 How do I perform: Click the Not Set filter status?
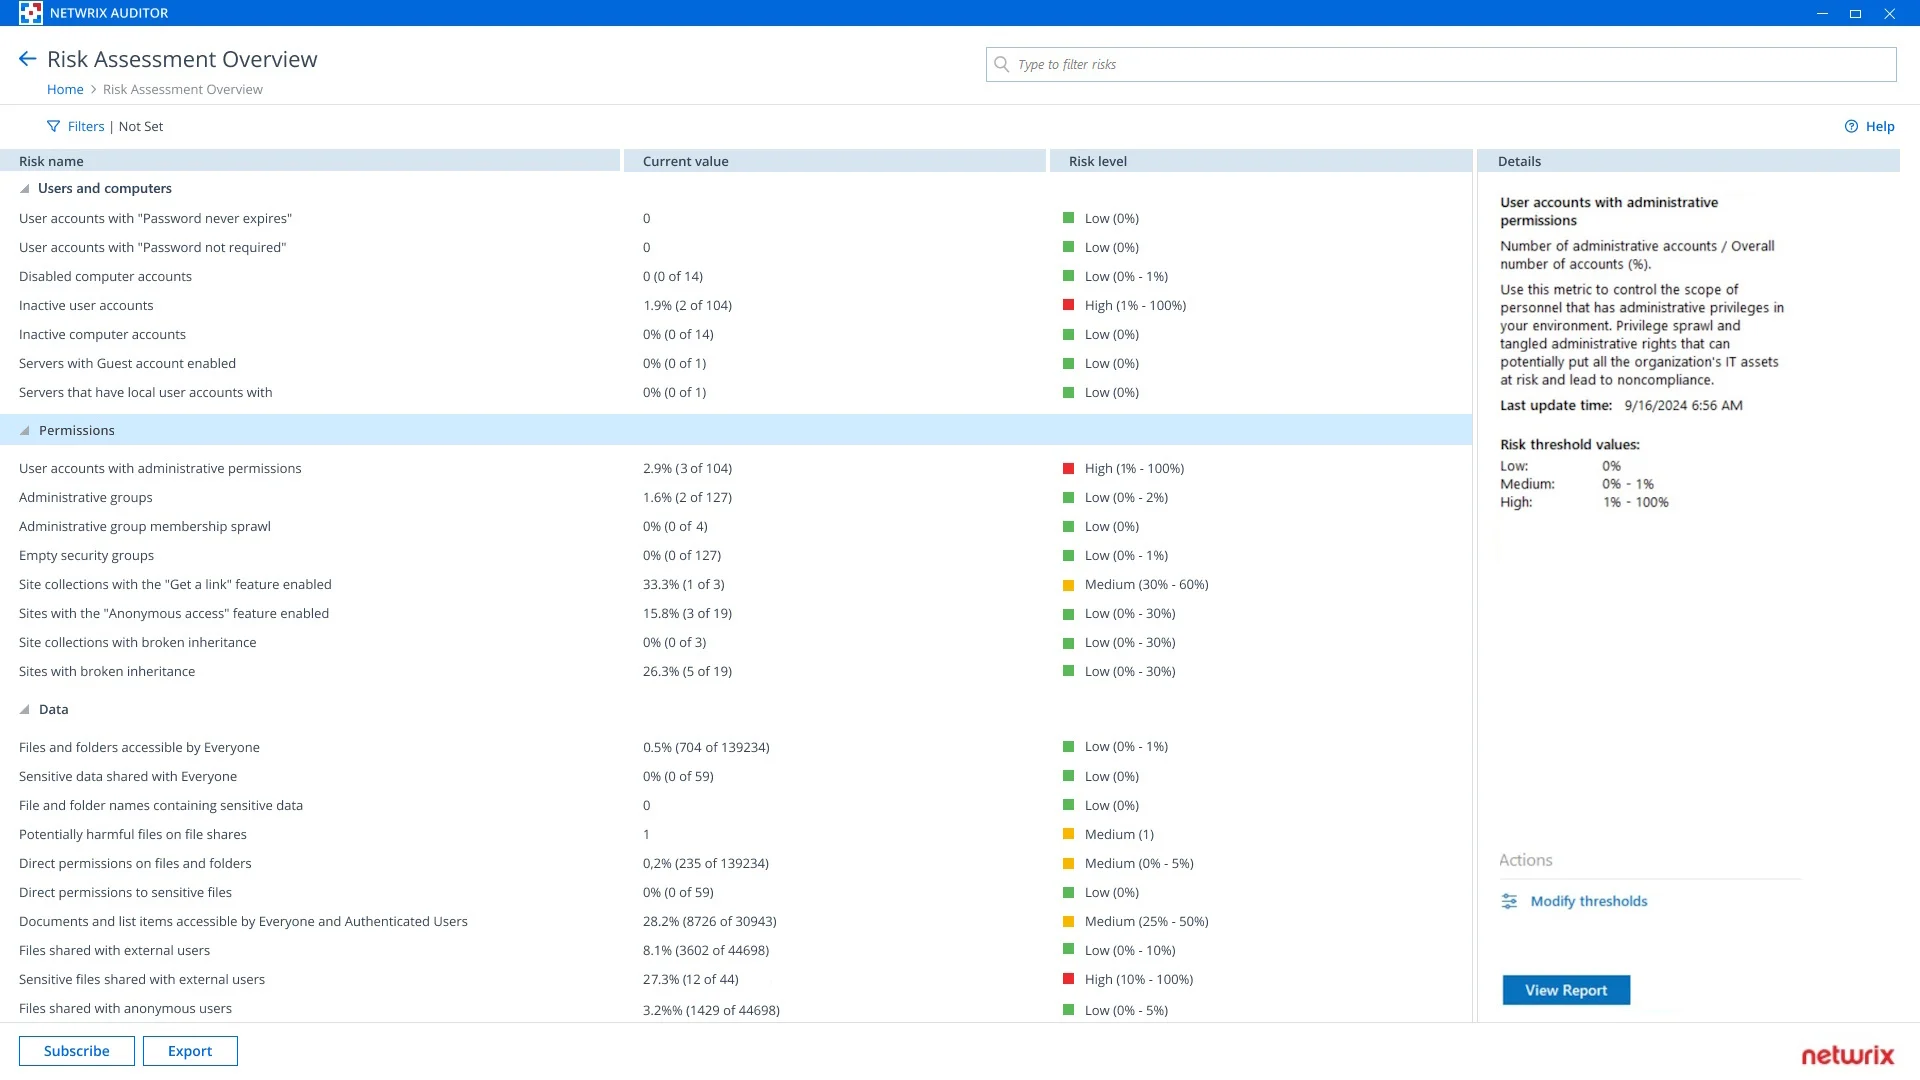tap(141, 127)
